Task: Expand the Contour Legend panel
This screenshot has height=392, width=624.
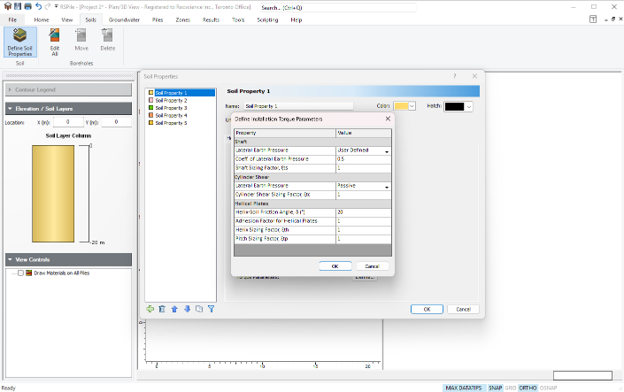Action: point(68,90)
